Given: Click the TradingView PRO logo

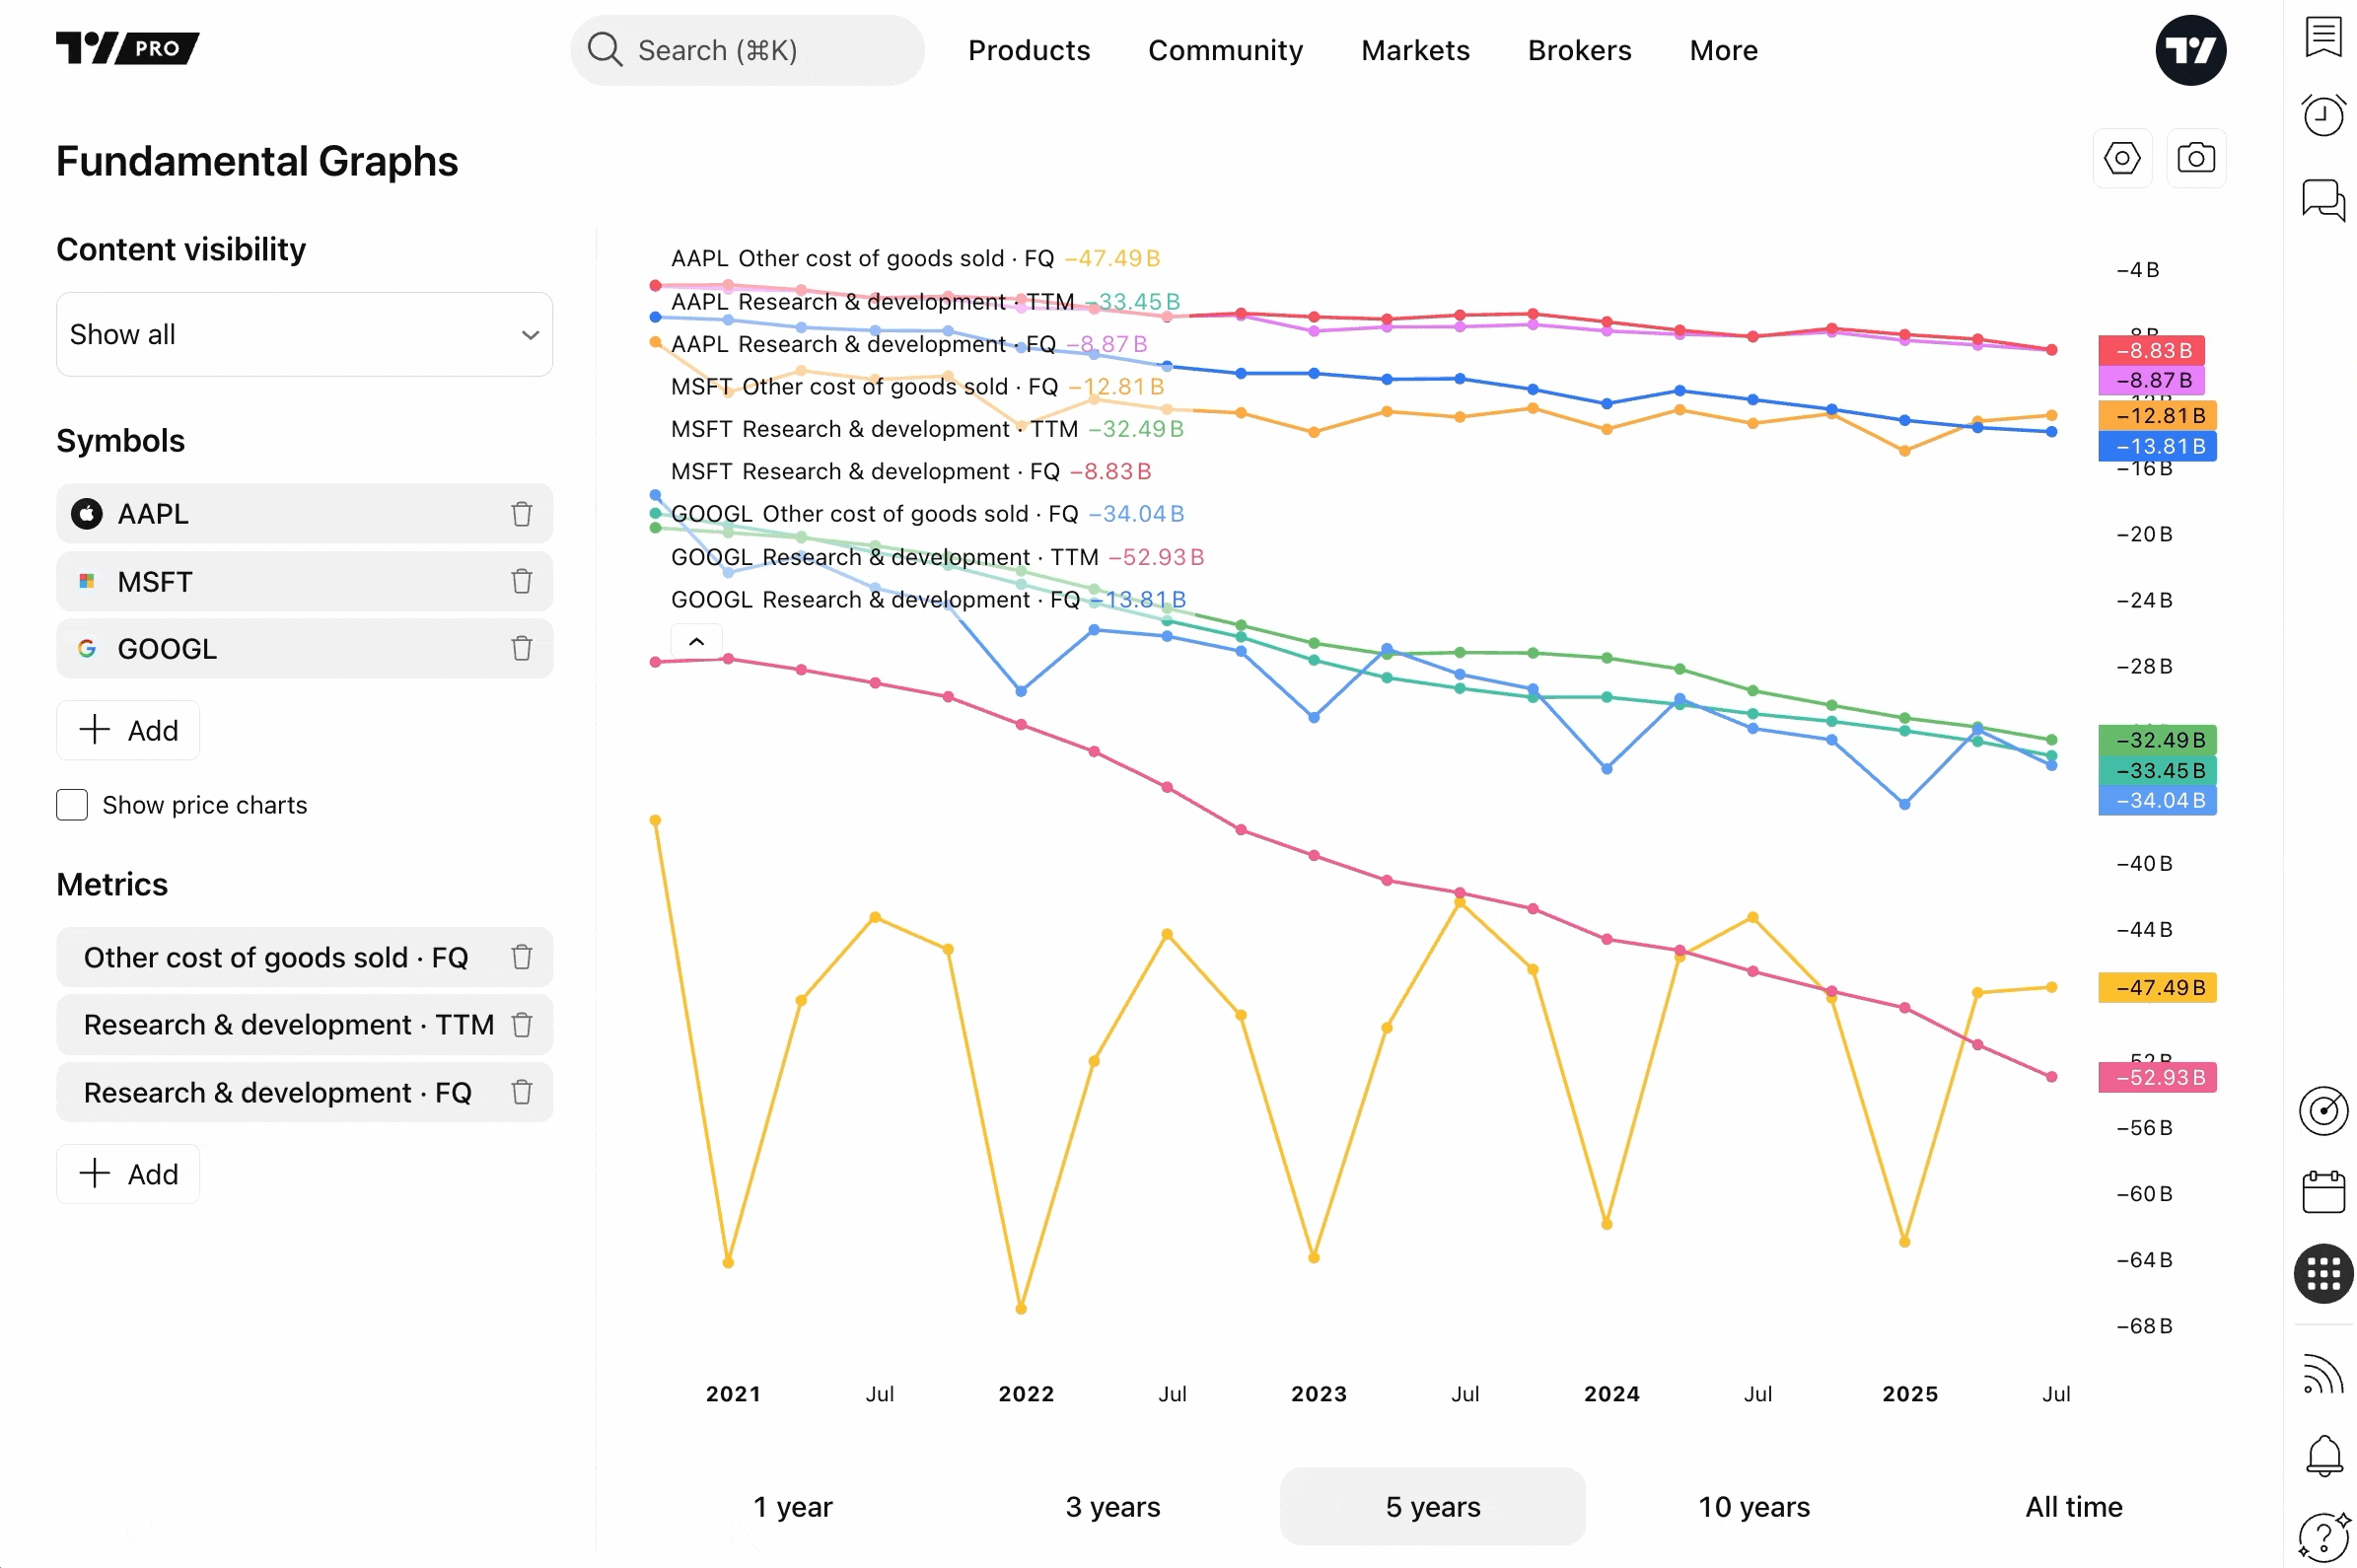Looking at the screenshot, I should [127, 48].
